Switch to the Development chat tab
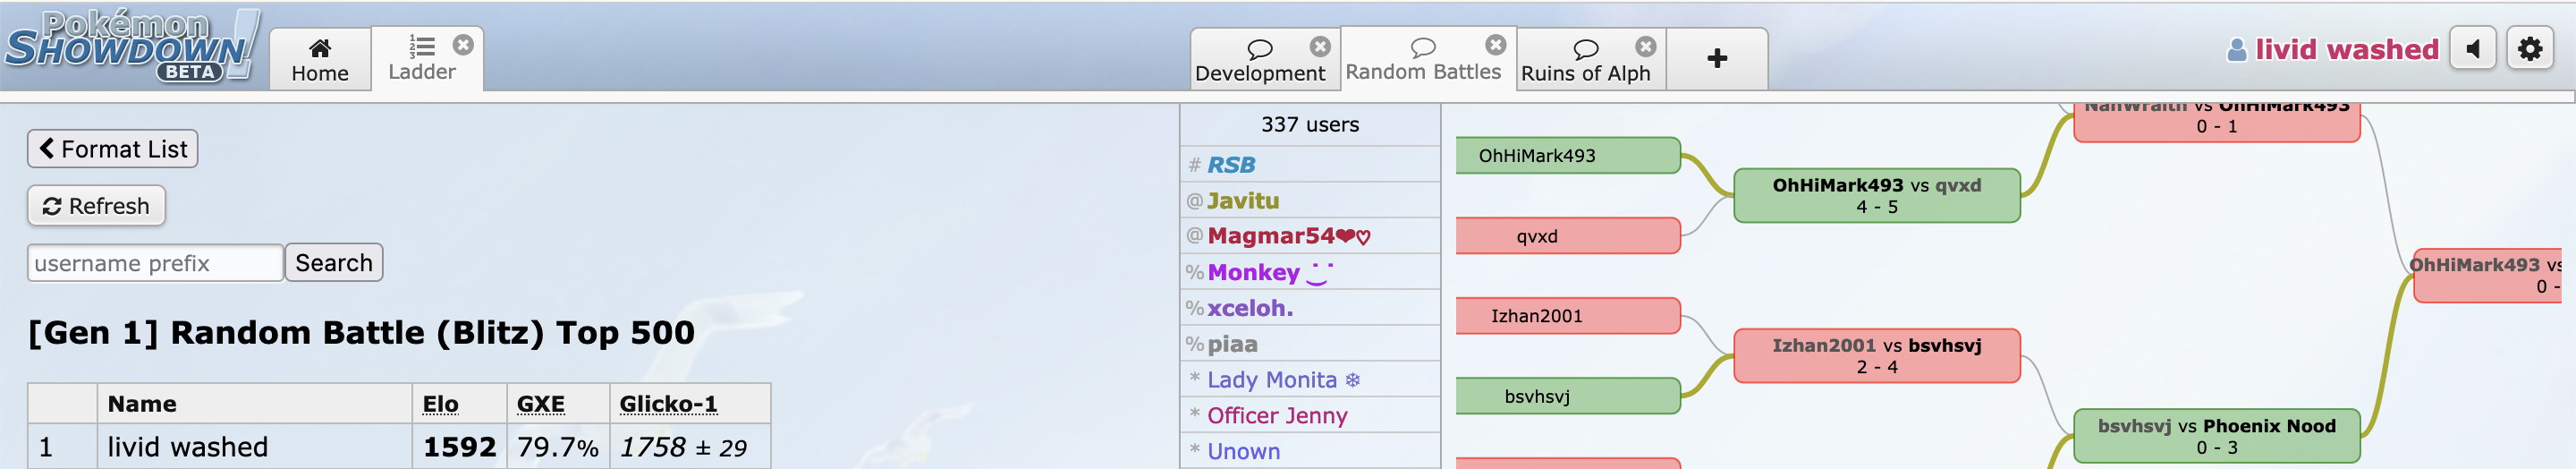Screen dimensions: 2576x469 coord(1260,59)
